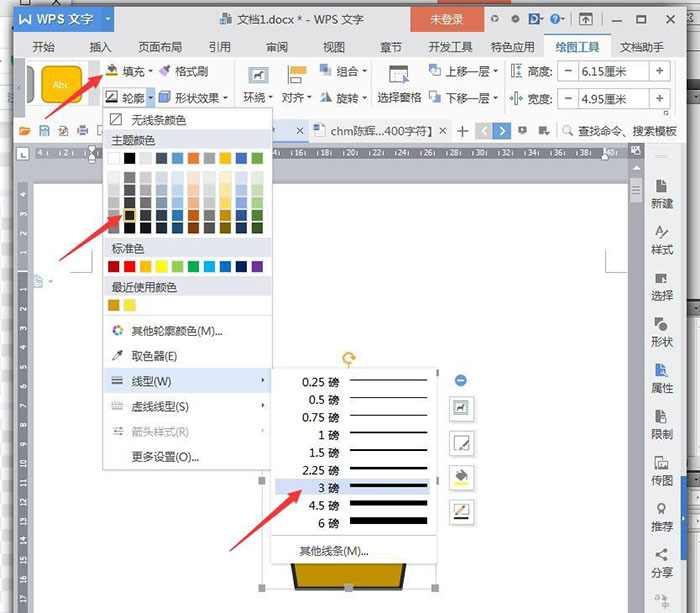
Task: Switch to the 页面布局 ribbon tab
Action: [160, 46]
